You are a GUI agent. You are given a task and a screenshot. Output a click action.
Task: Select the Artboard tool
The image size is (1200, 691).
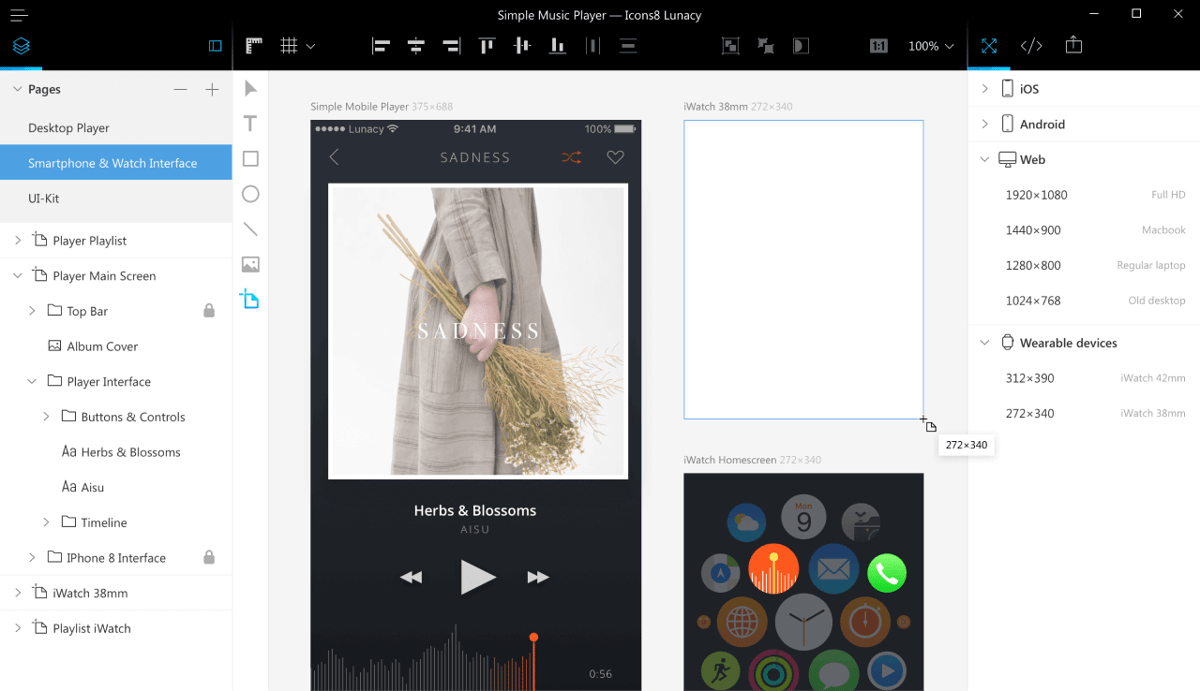click(x=250, y=299)
